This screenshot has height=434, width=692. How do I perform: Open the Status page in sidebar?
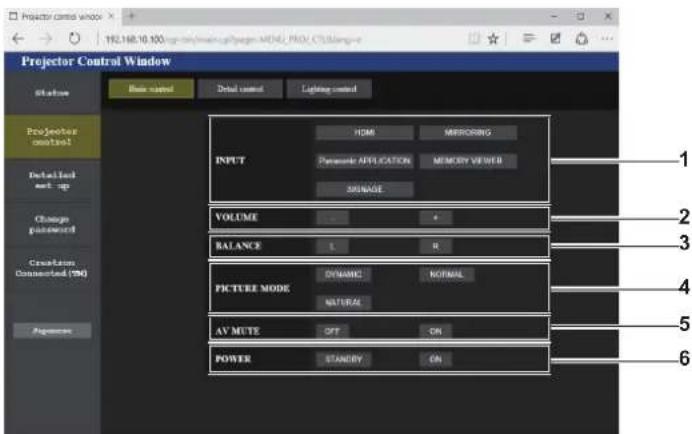pos(52,93)
